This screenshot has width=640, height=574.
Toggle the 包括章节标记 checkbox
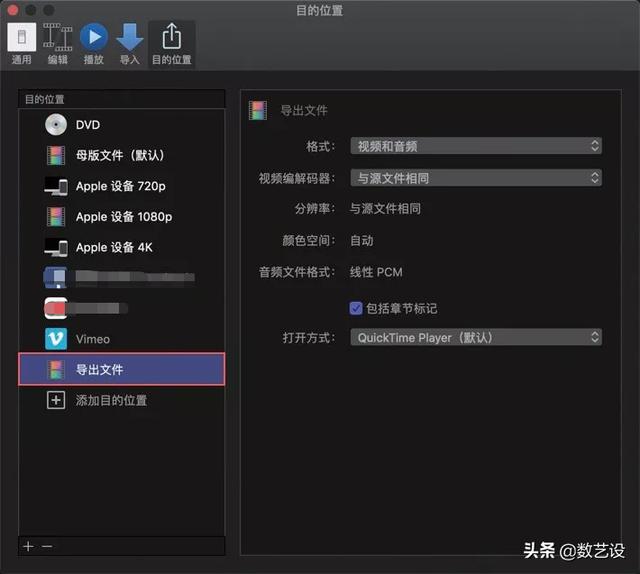(x=356, y=308)
